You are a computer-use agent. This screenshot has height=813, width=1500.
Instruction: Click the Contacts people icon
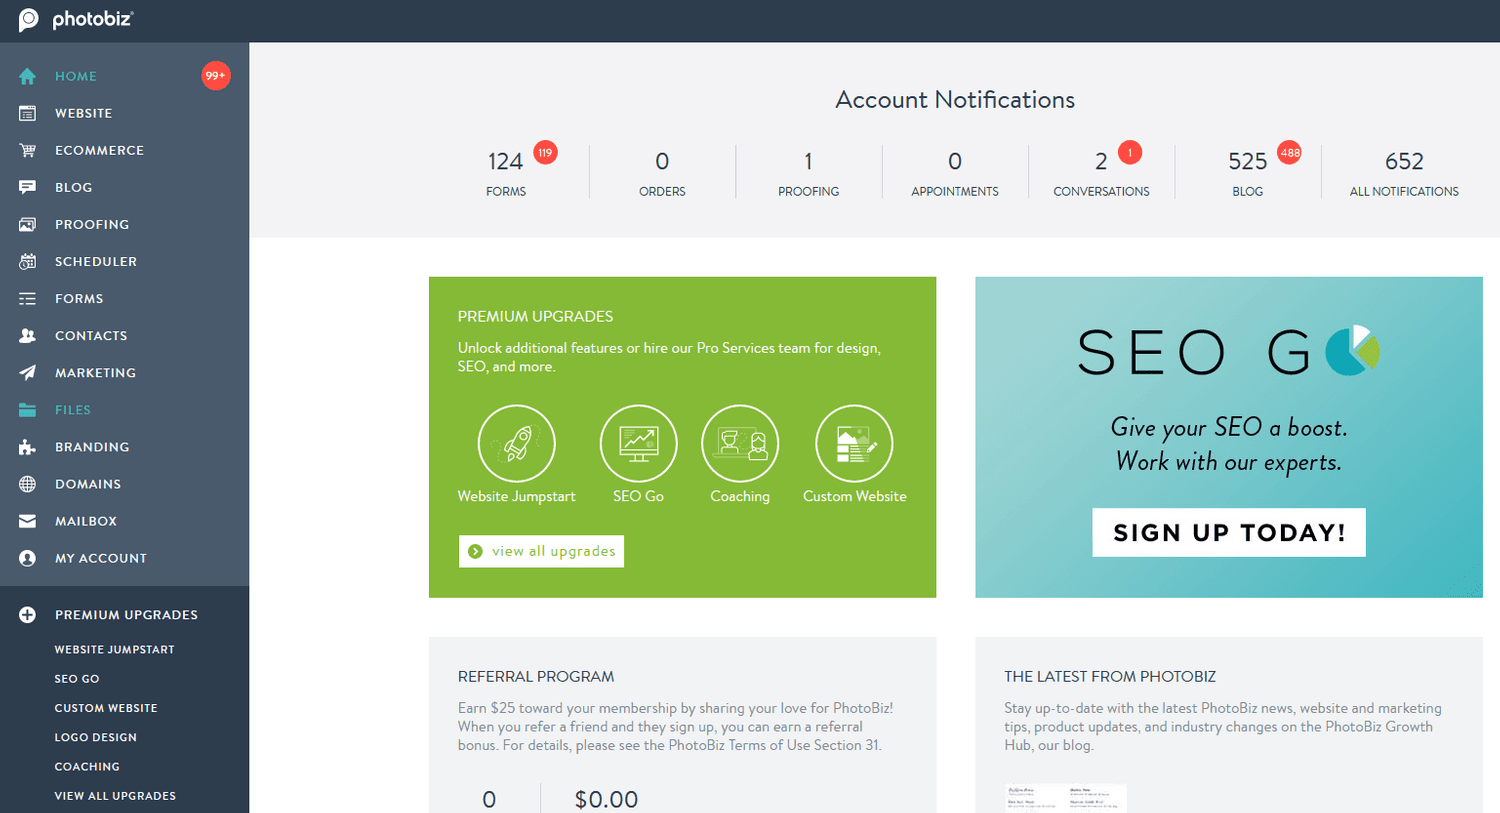[x=27, y=335]
